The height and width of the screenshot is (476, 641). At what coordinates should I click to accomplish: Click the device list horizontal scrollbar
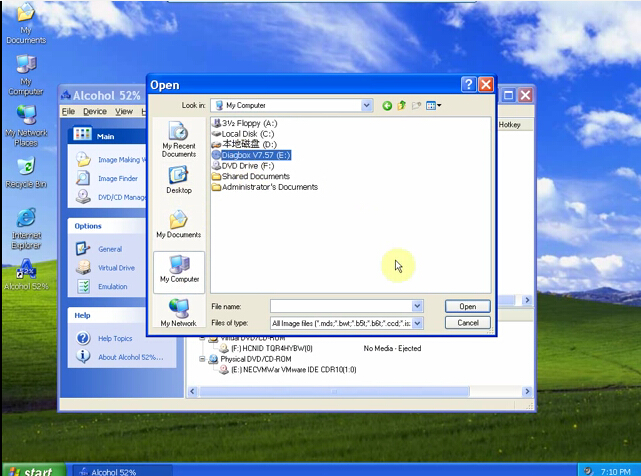coord(334,392)
